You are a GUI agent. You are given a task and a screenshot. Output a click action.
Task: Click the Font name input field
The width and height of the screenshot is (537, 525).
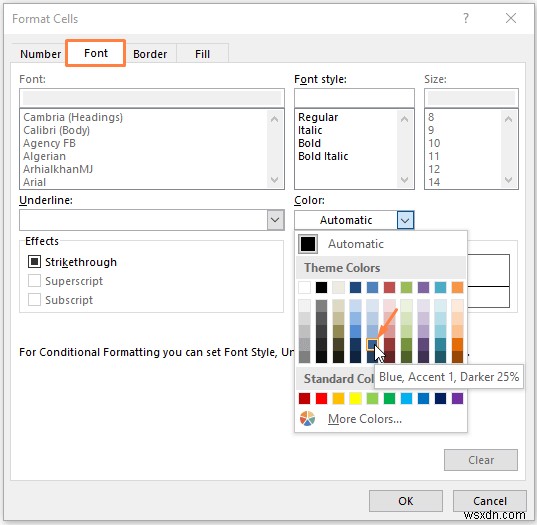click(152, 98)
